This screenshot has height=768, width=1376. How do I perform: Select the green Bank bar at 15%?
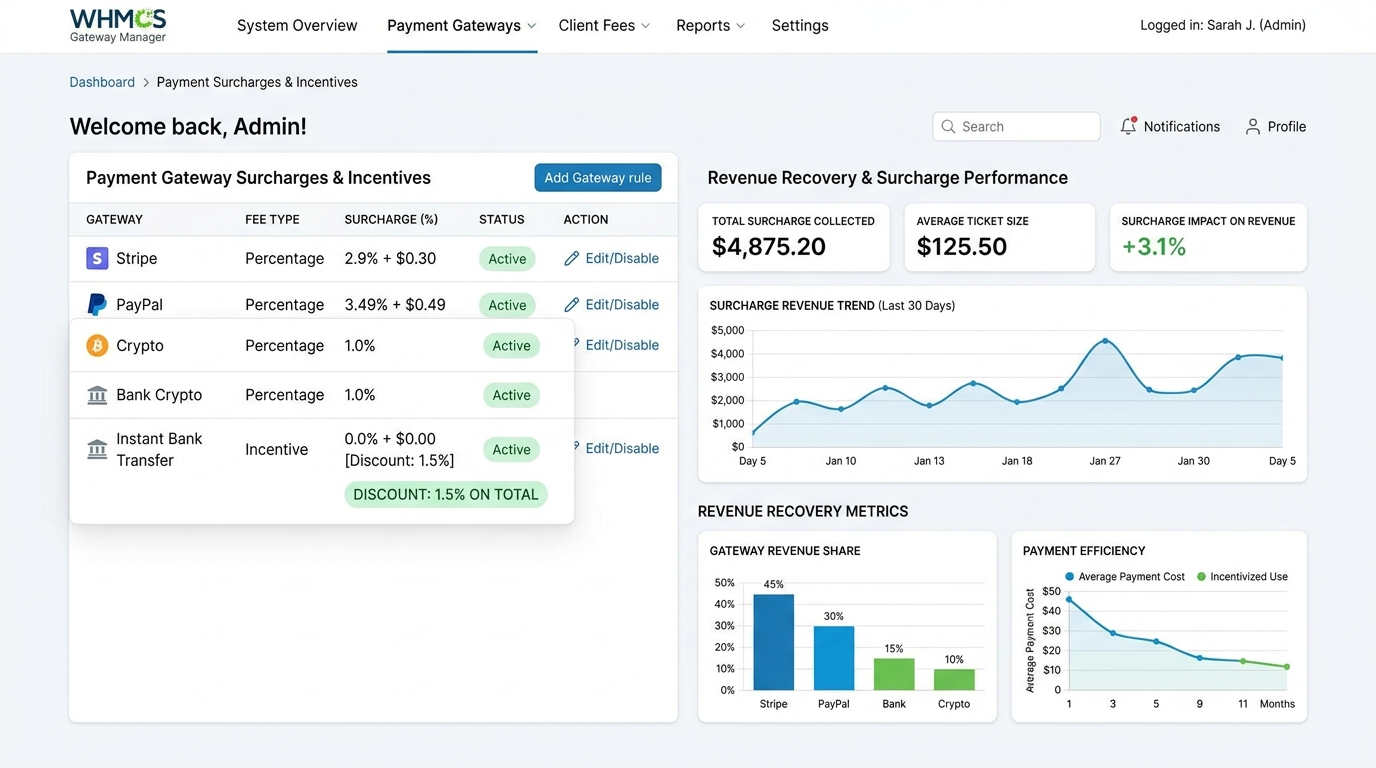(894, 674)
